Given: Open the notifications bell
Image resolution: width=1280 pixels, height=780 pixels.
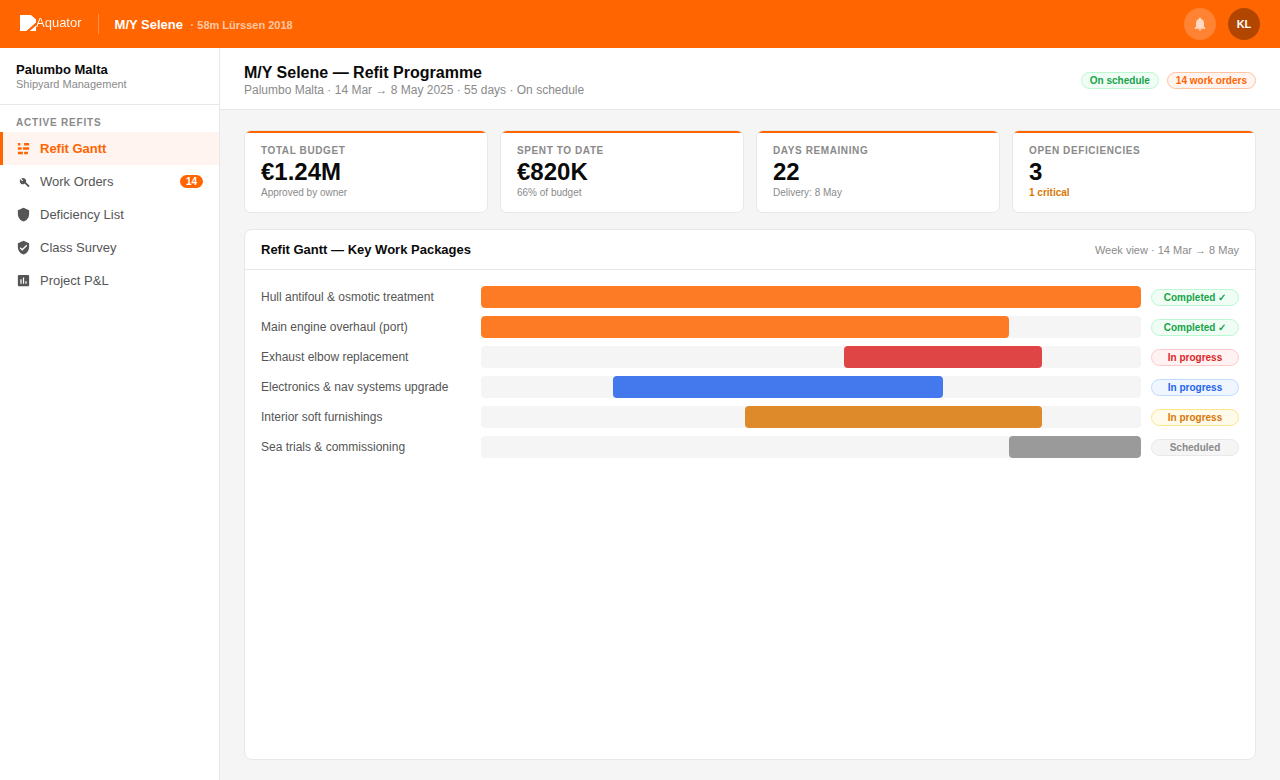Looking at the screenshot, I should click(1200, 24).
